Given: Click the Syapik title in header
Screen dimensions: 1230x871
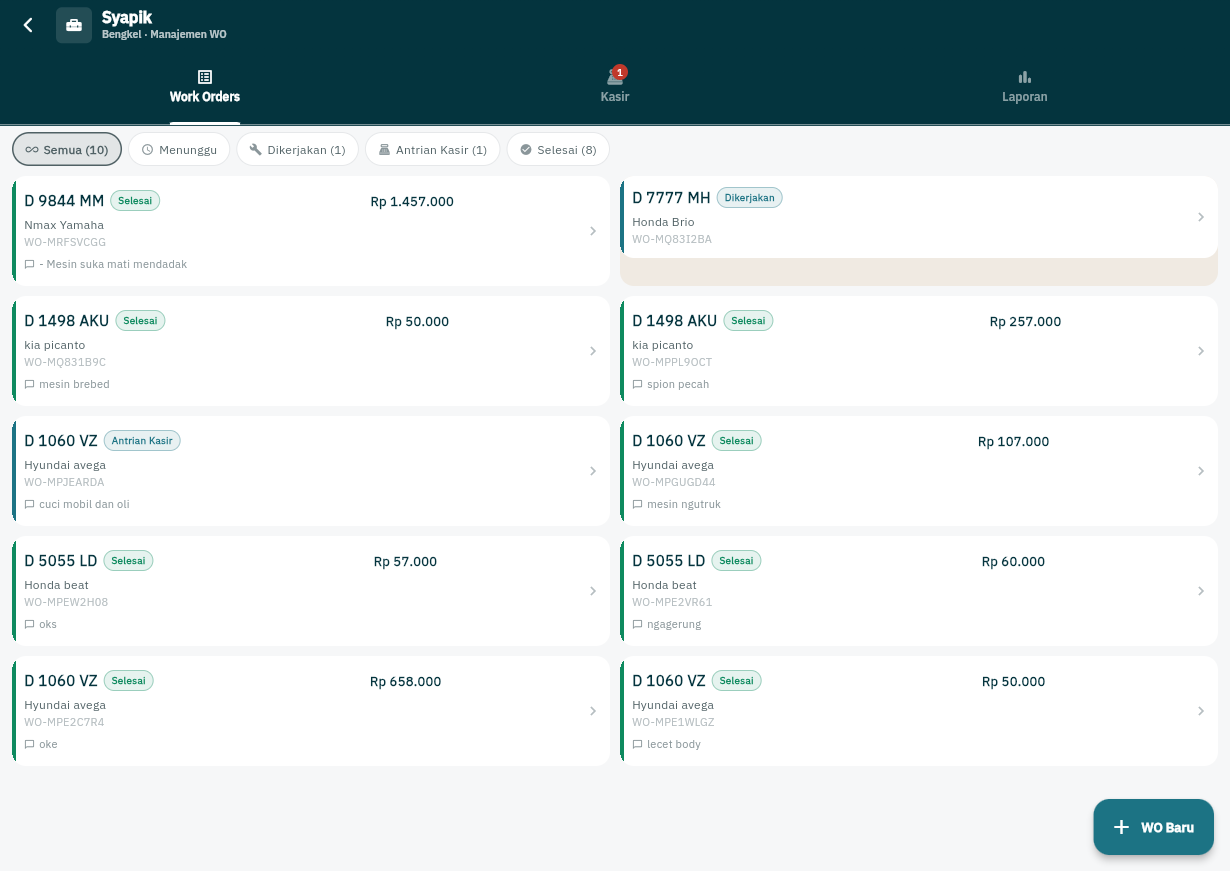Looking at the screenshot, I should (x=127, y=17).
